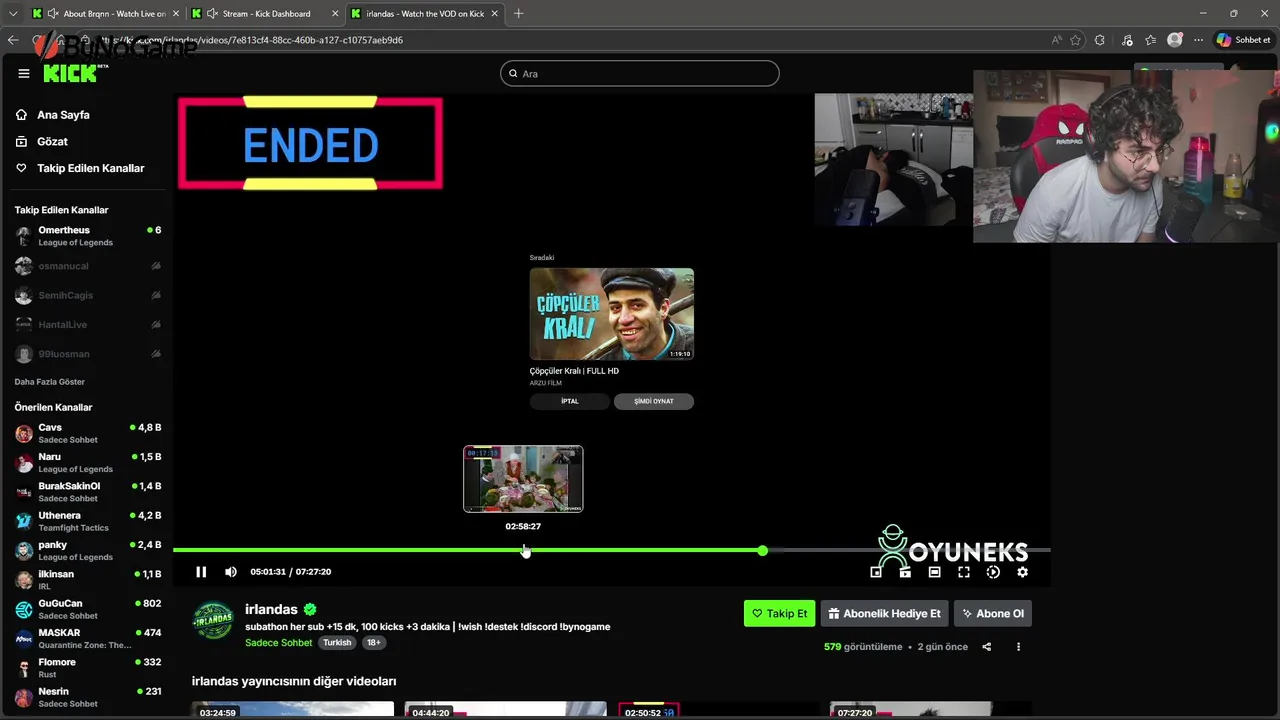This screenshot has width=1280, height=720.
Task: Focus the Ara search field
Action: 640,73
